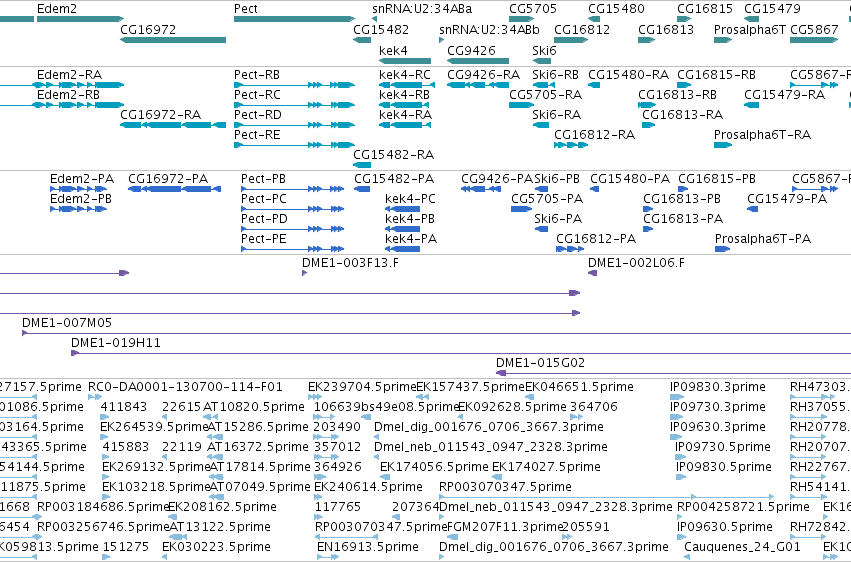Click protein Prosalpha6T-PA
Image resolution: width=851 pixels, height=562 pixels.
pos(722,249)
